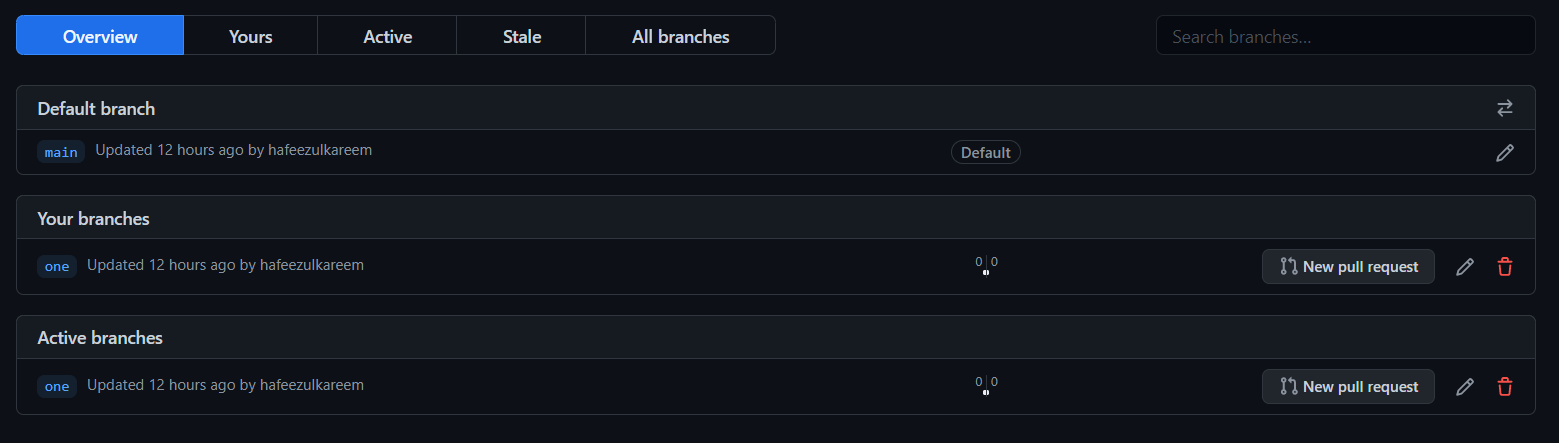Viewport: 1559px width, 443px height.
Task: Rename the 'one' branch under Active branches
Action: [1465, 387]
